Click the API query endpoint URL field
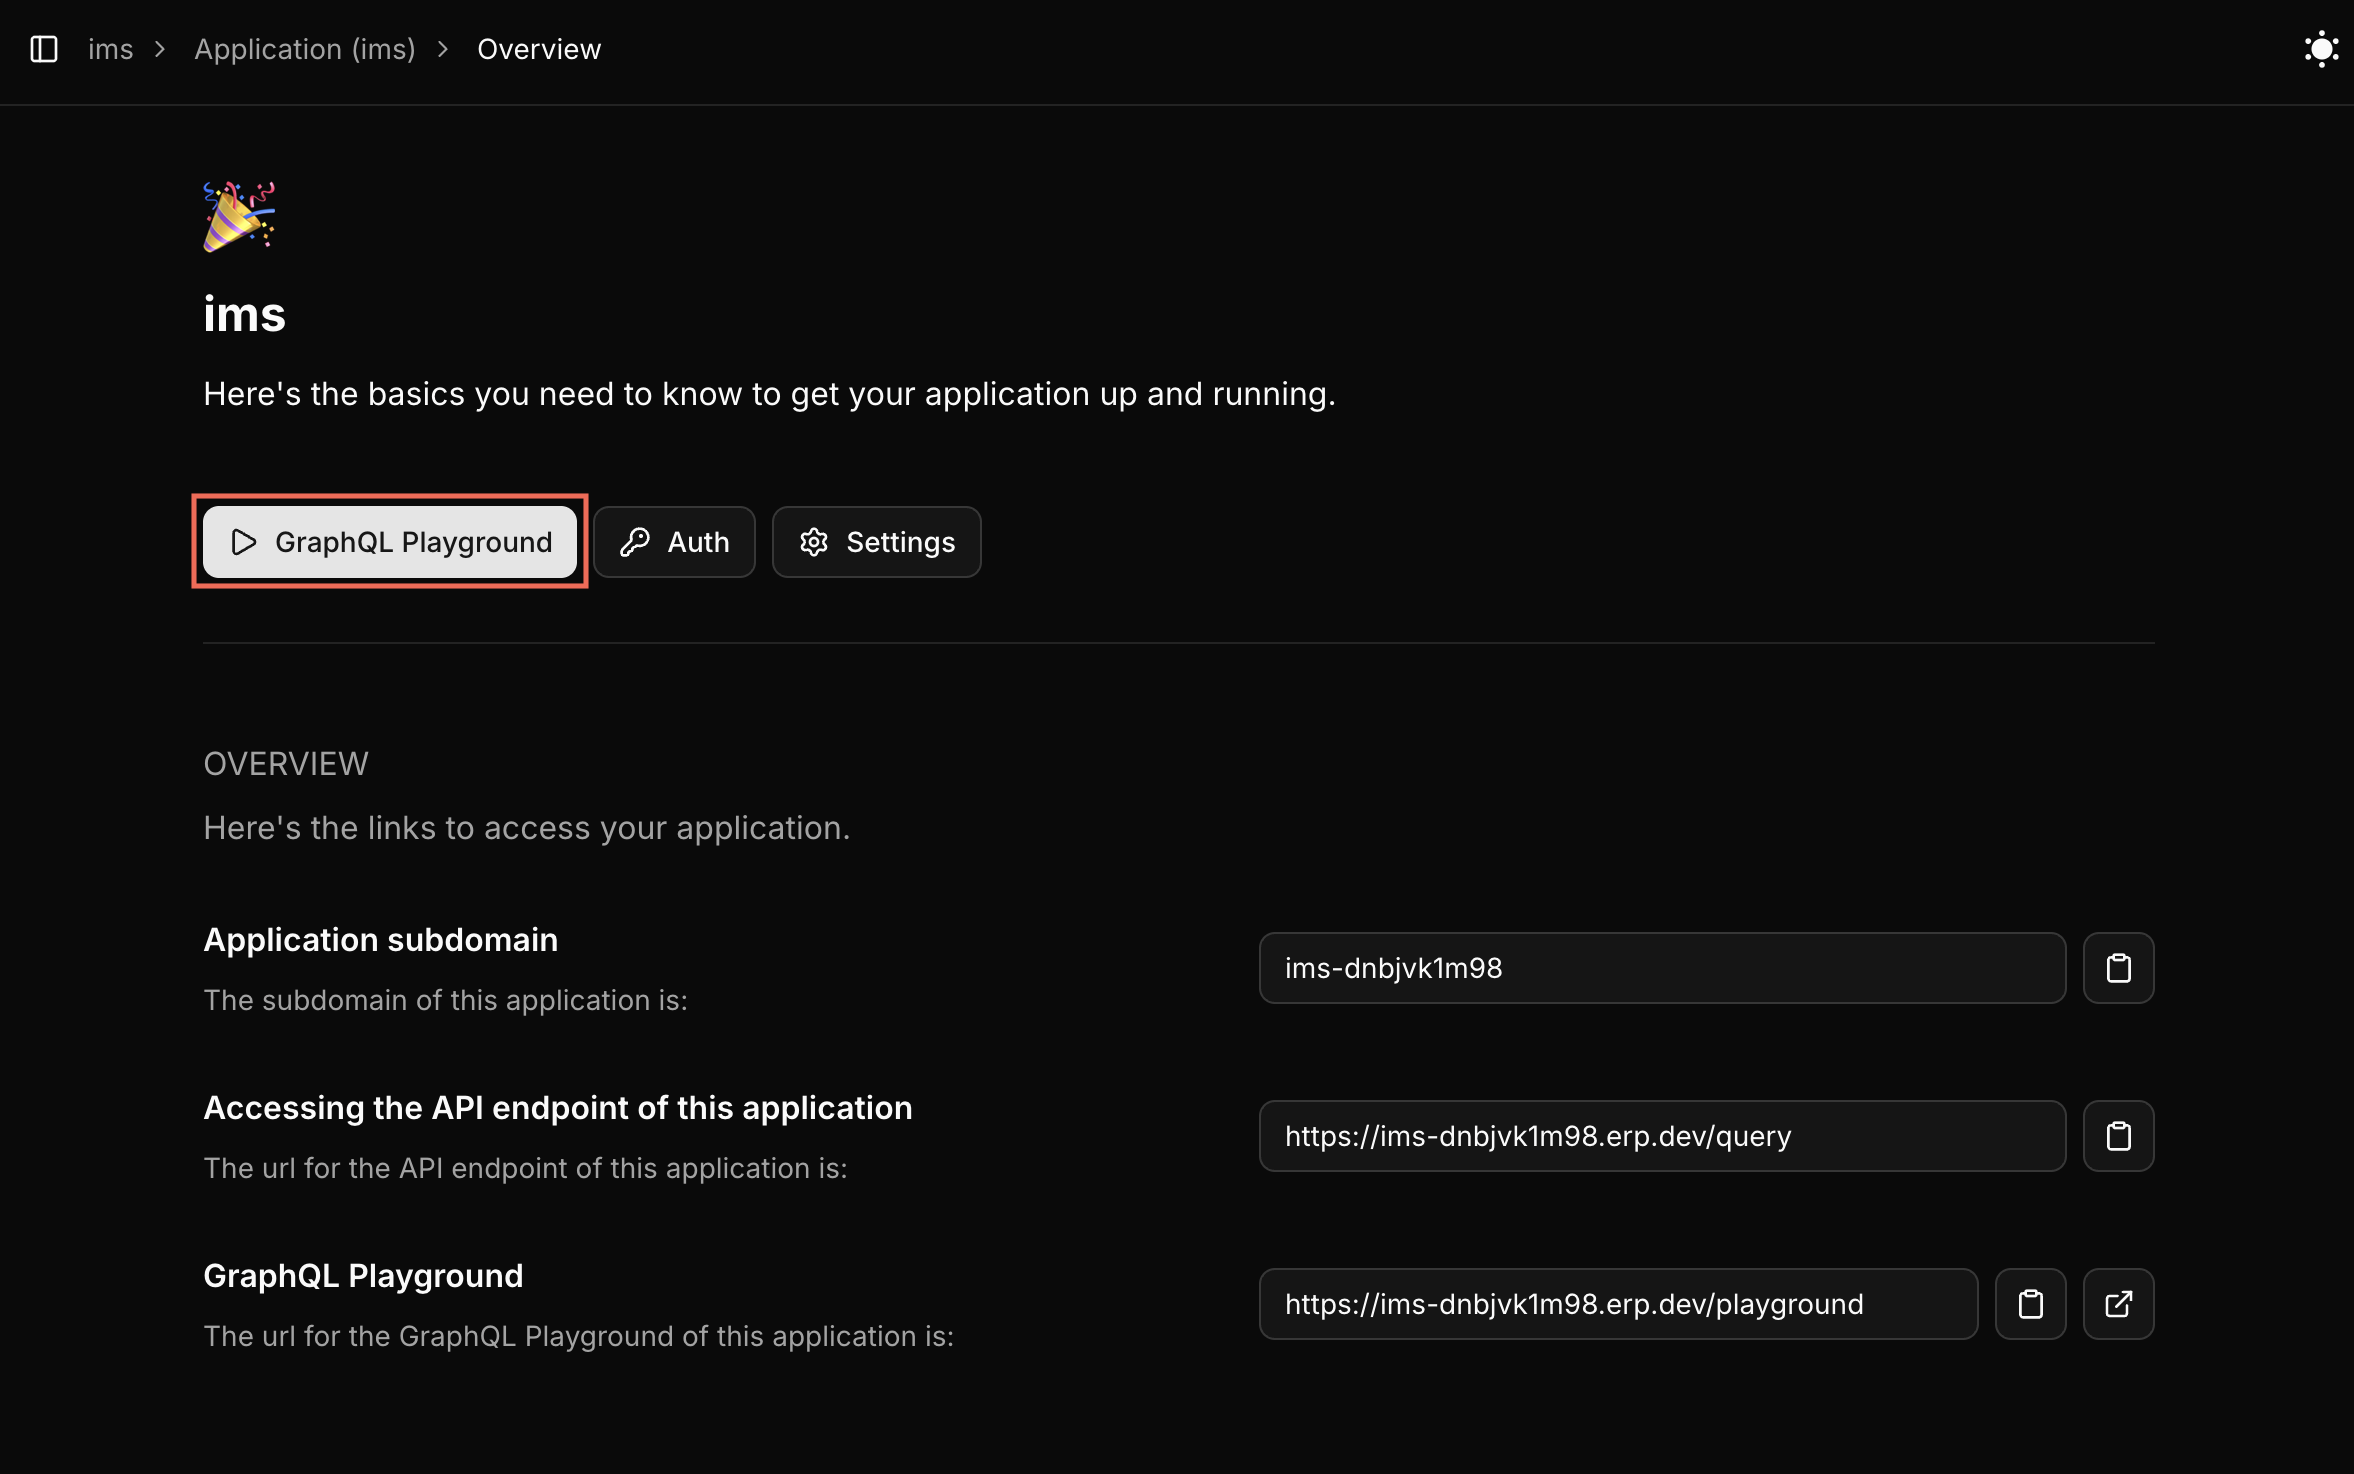This screenshot has height=1474, width=2354. tap(1662, 1136)
